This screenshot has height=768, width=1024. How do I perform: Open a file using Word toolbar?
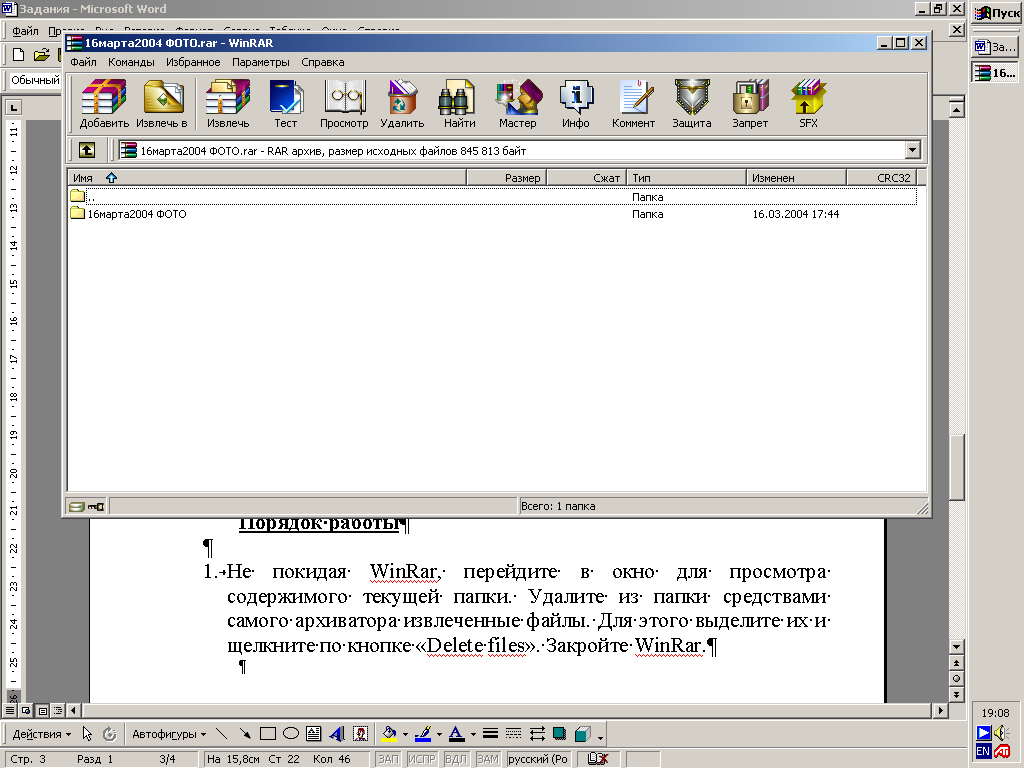pos(41,55)
